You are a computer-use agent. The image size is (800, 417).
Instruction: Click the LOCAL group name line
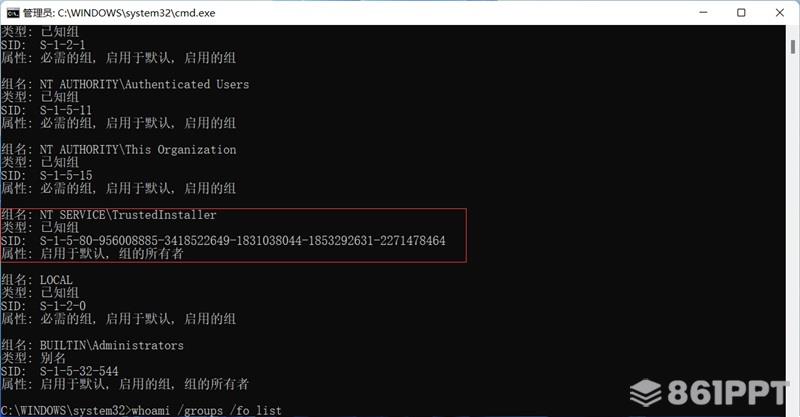click(37, 280)
